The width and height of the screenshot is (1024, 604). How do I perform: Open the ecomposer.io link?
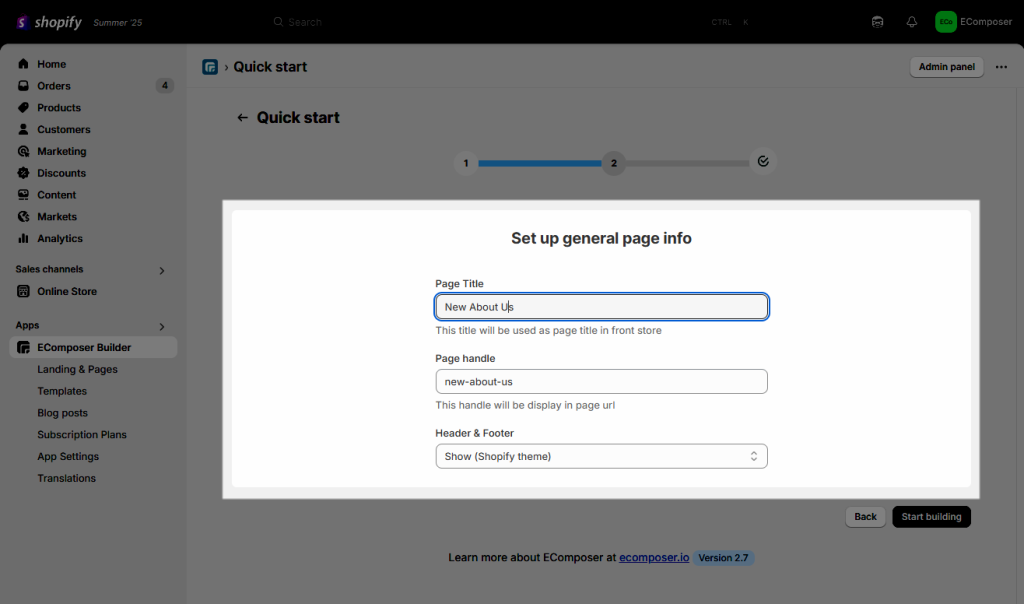click(654, 557)
